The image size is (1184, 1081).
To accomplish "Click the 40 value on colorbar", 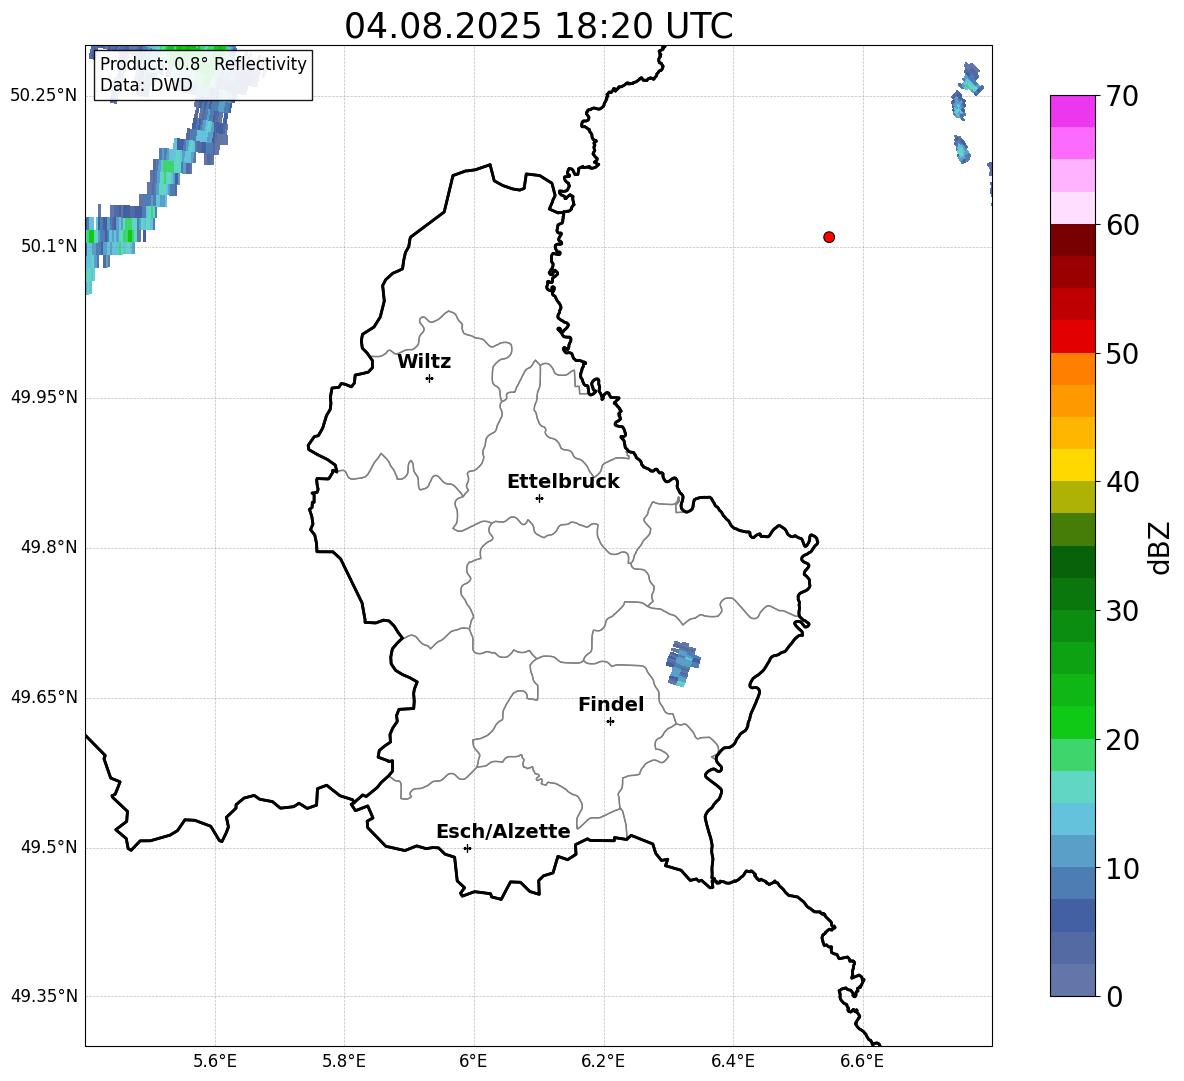I will [x=1122, y=482].
